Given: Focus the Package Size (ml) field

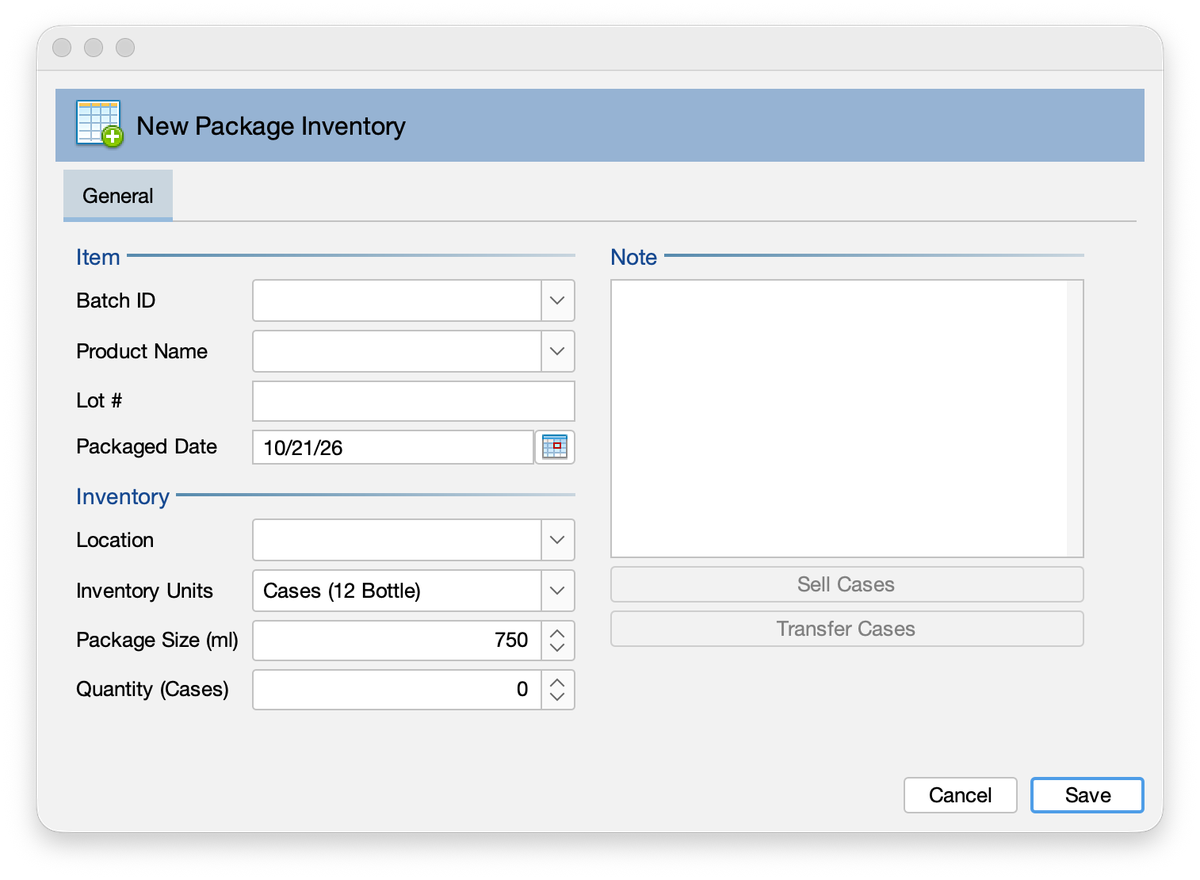Looking at the screenshot, I should [x=397, y=640].
